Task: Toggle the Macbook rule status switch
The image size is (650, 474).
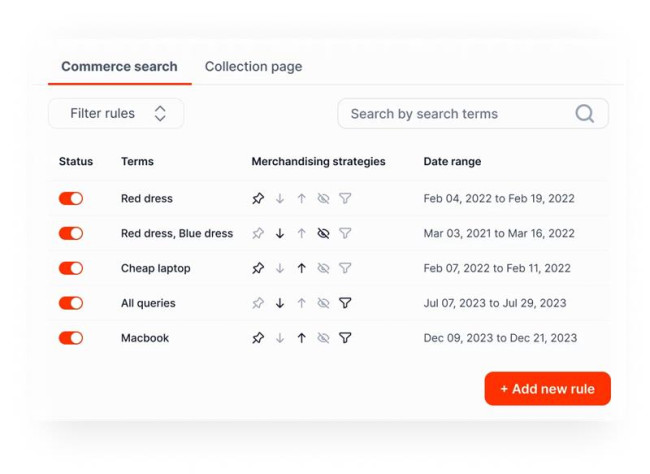Action: point(71,339)
